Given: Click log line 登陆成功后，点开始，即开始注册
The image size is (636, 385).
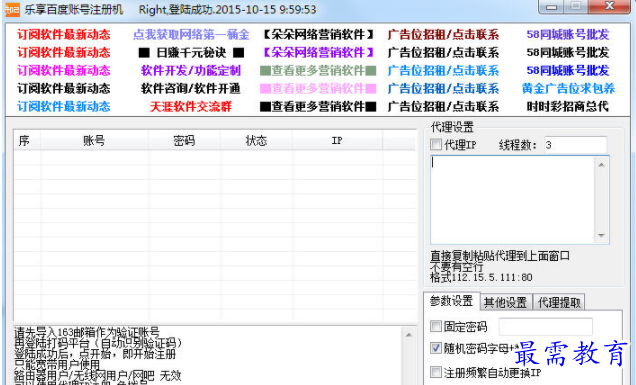Looking at the screenshot, I should tap(95, 354).
